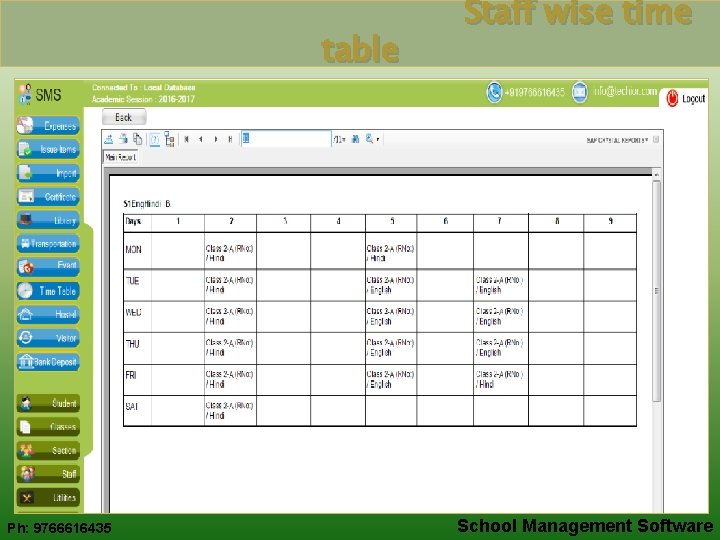Go to next page of report
The width and height of the screenshot is (720, 540).
[x=216, y=139]
